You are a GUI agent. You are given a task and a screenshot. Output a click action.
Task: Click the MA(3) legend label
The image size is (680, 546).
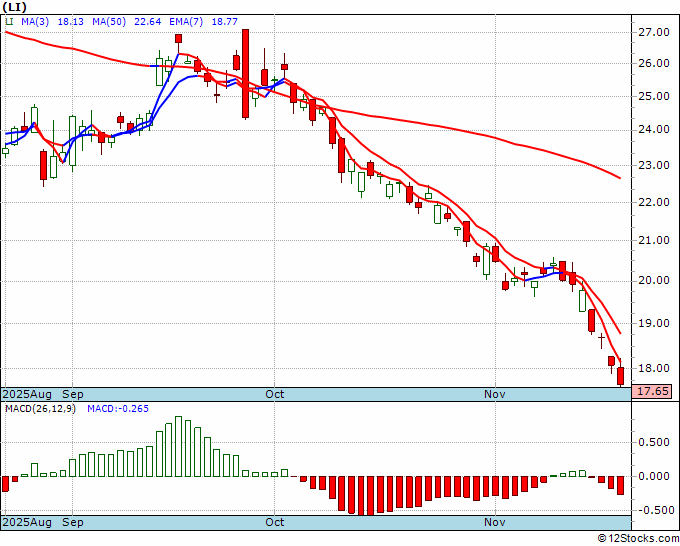click(x=35, y=21)
